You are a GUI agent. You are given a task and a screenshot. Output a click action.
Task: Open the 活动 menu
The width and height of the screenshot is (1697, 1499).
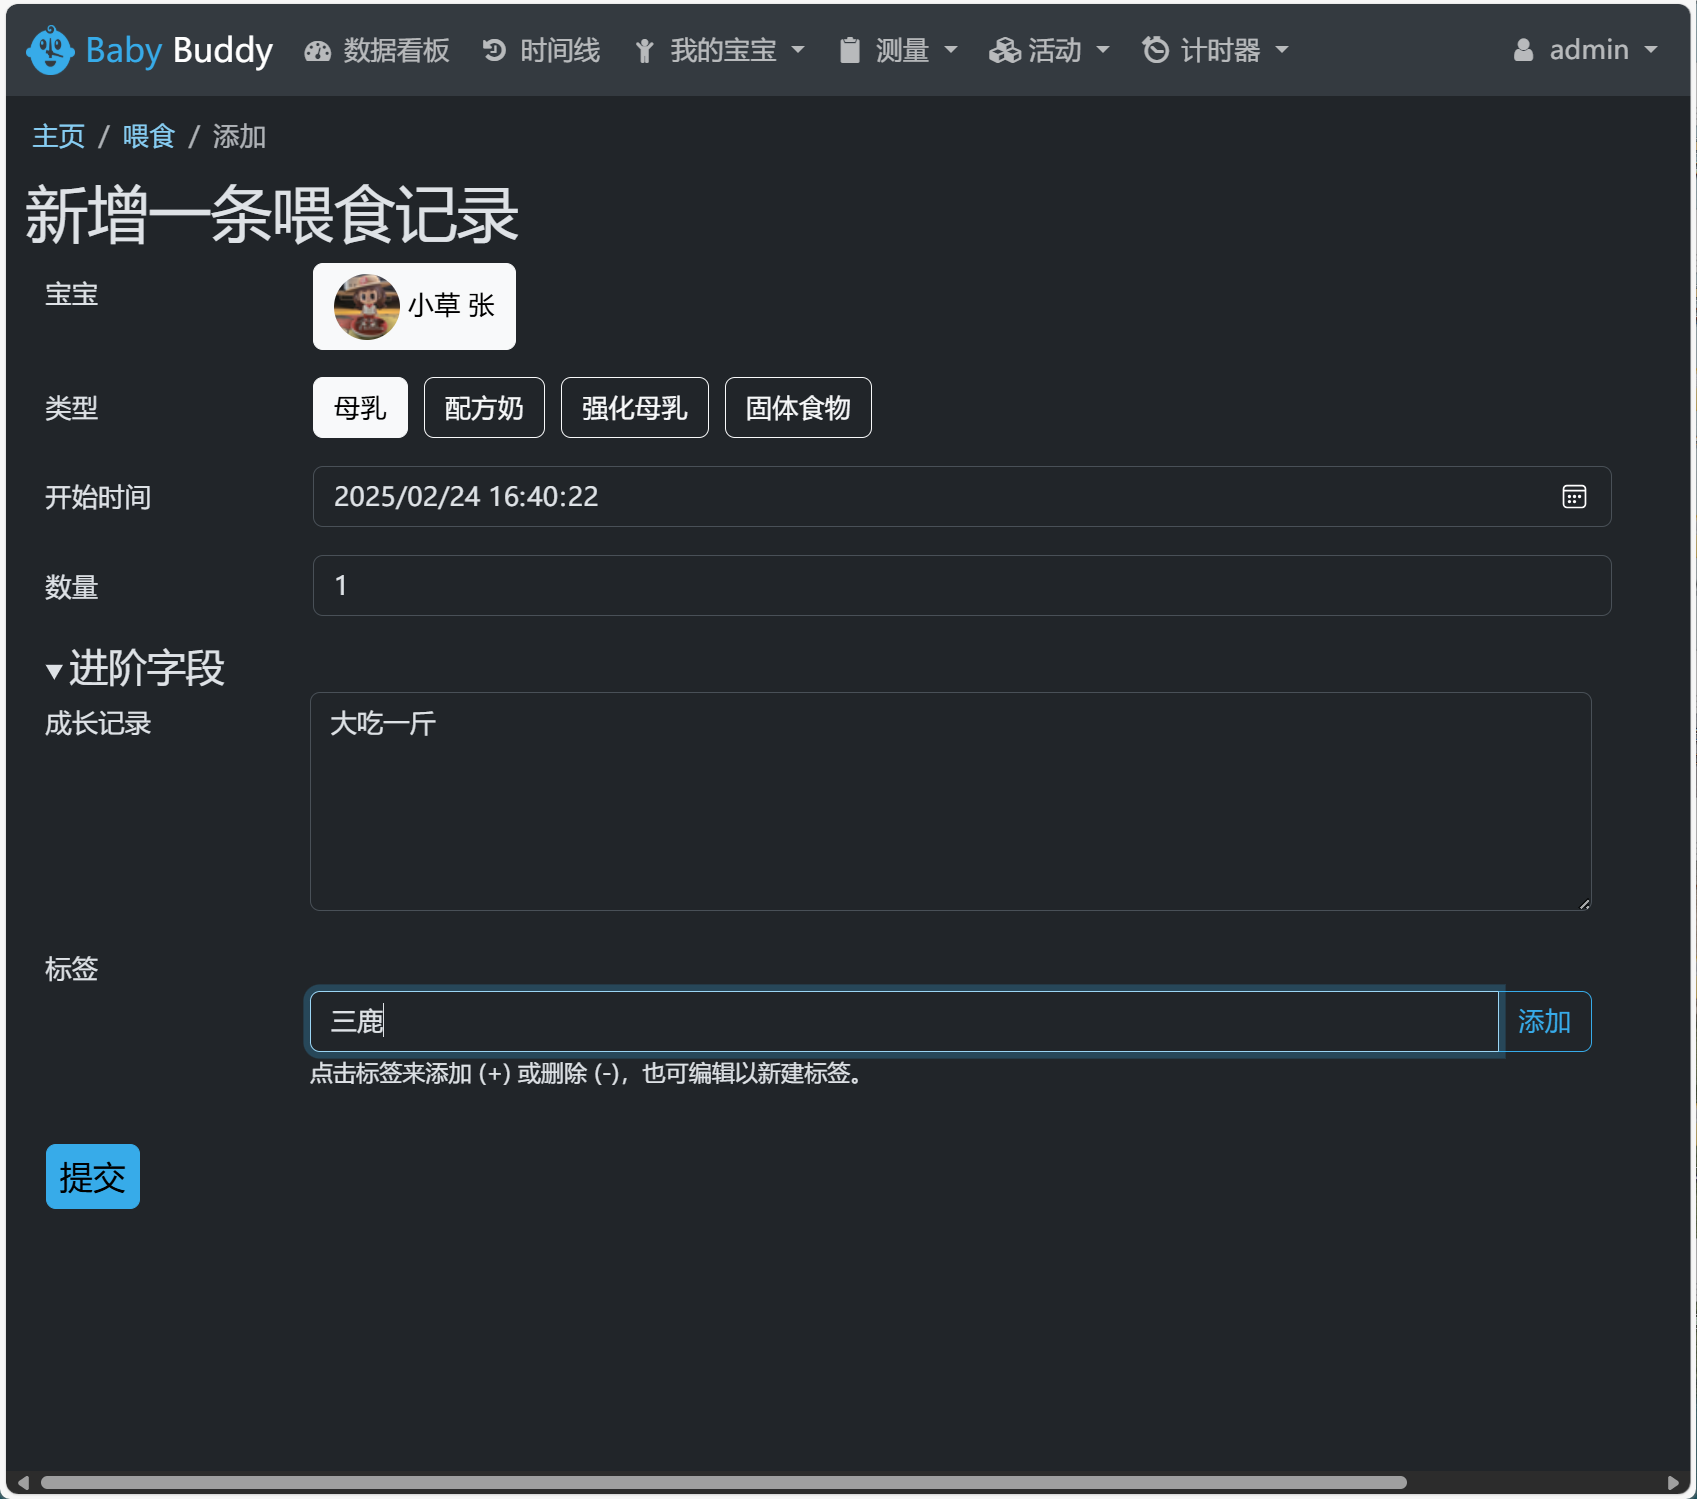pyautogui.click(x=1049, y=50)
